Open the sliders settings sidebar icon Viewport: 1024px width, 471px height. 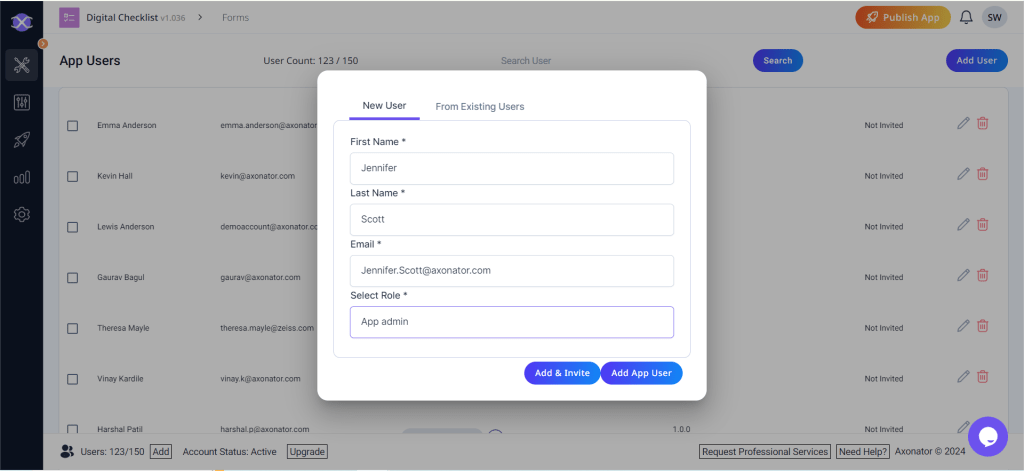tap(21, 103)
